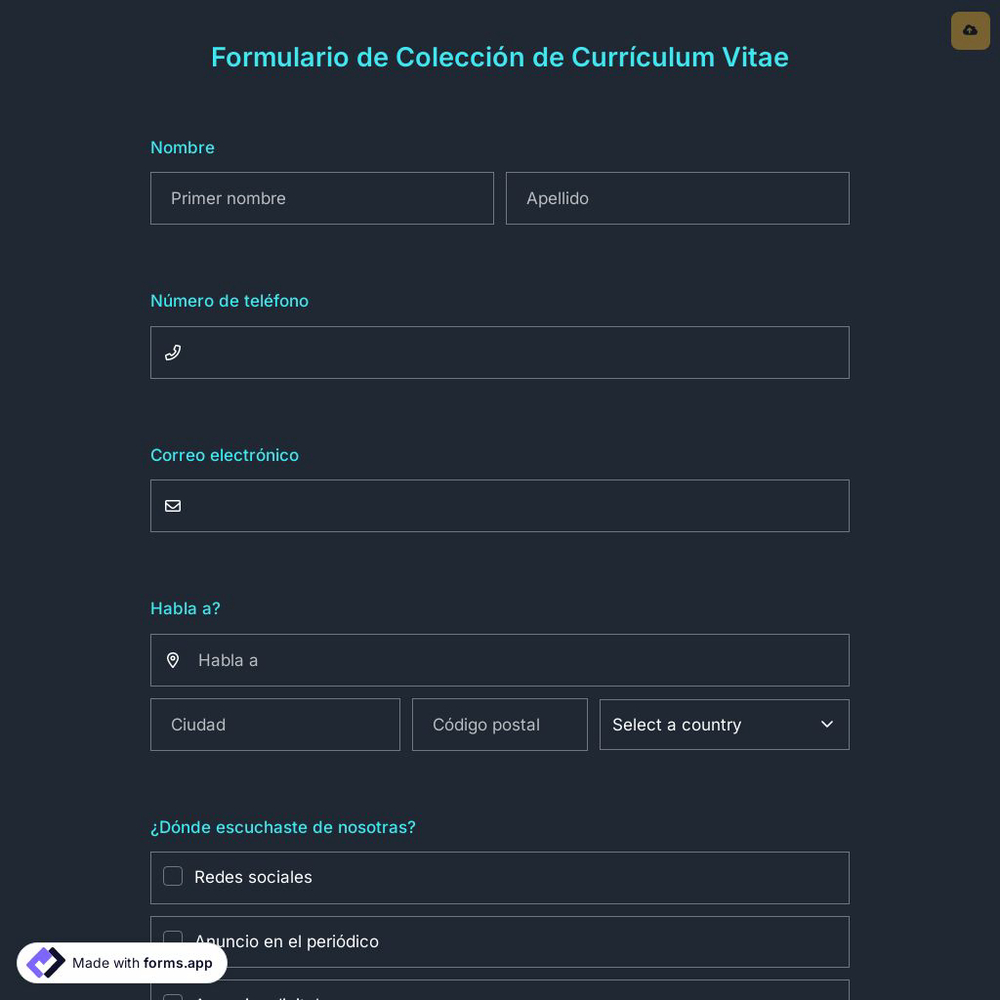Check the Redes sociales checkbox
The width and height of the screenshot is (1000, 1000).
click(173, 876)
